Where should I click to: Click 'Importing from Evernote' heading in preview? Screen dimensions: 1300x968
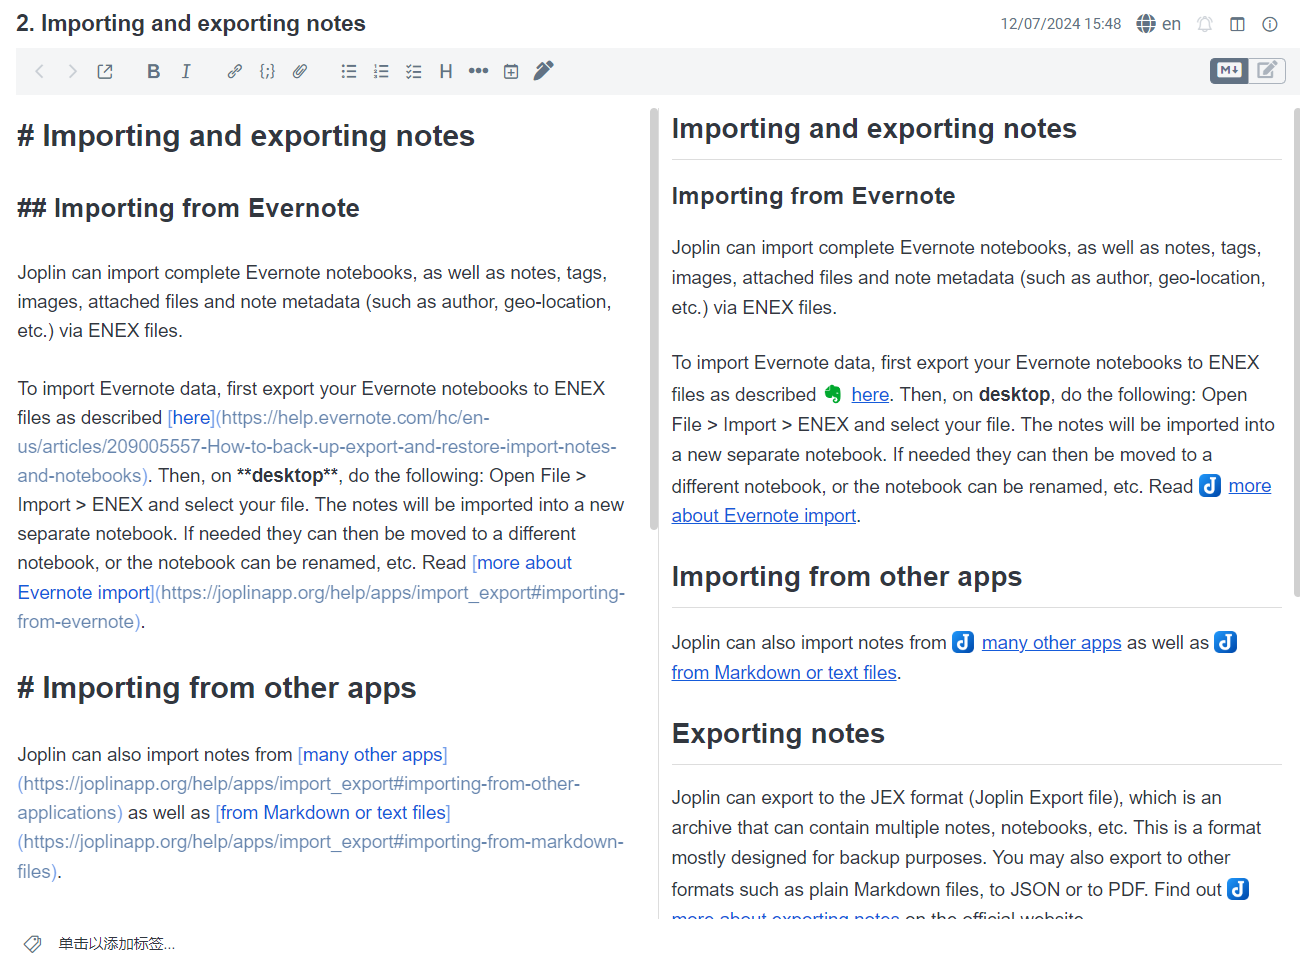click(813, 195)
